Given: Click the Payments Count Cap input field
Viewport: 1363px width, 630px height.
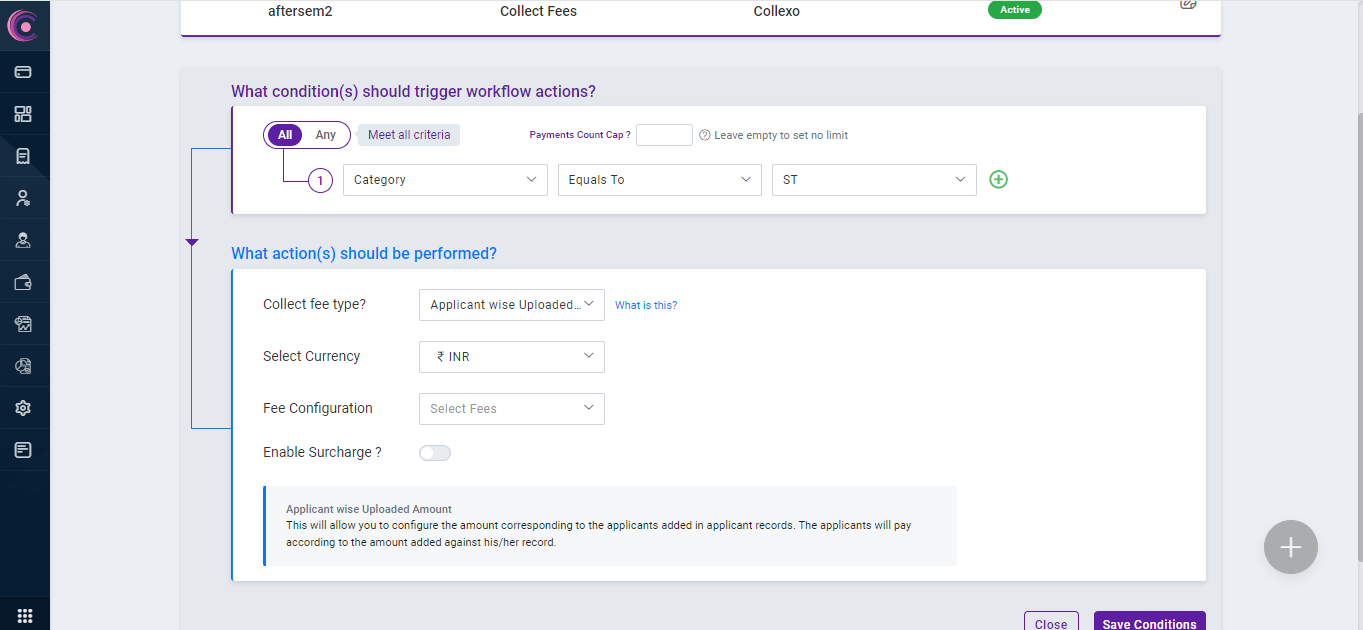Looking at the screenshot, I should [x=664, y=135].
